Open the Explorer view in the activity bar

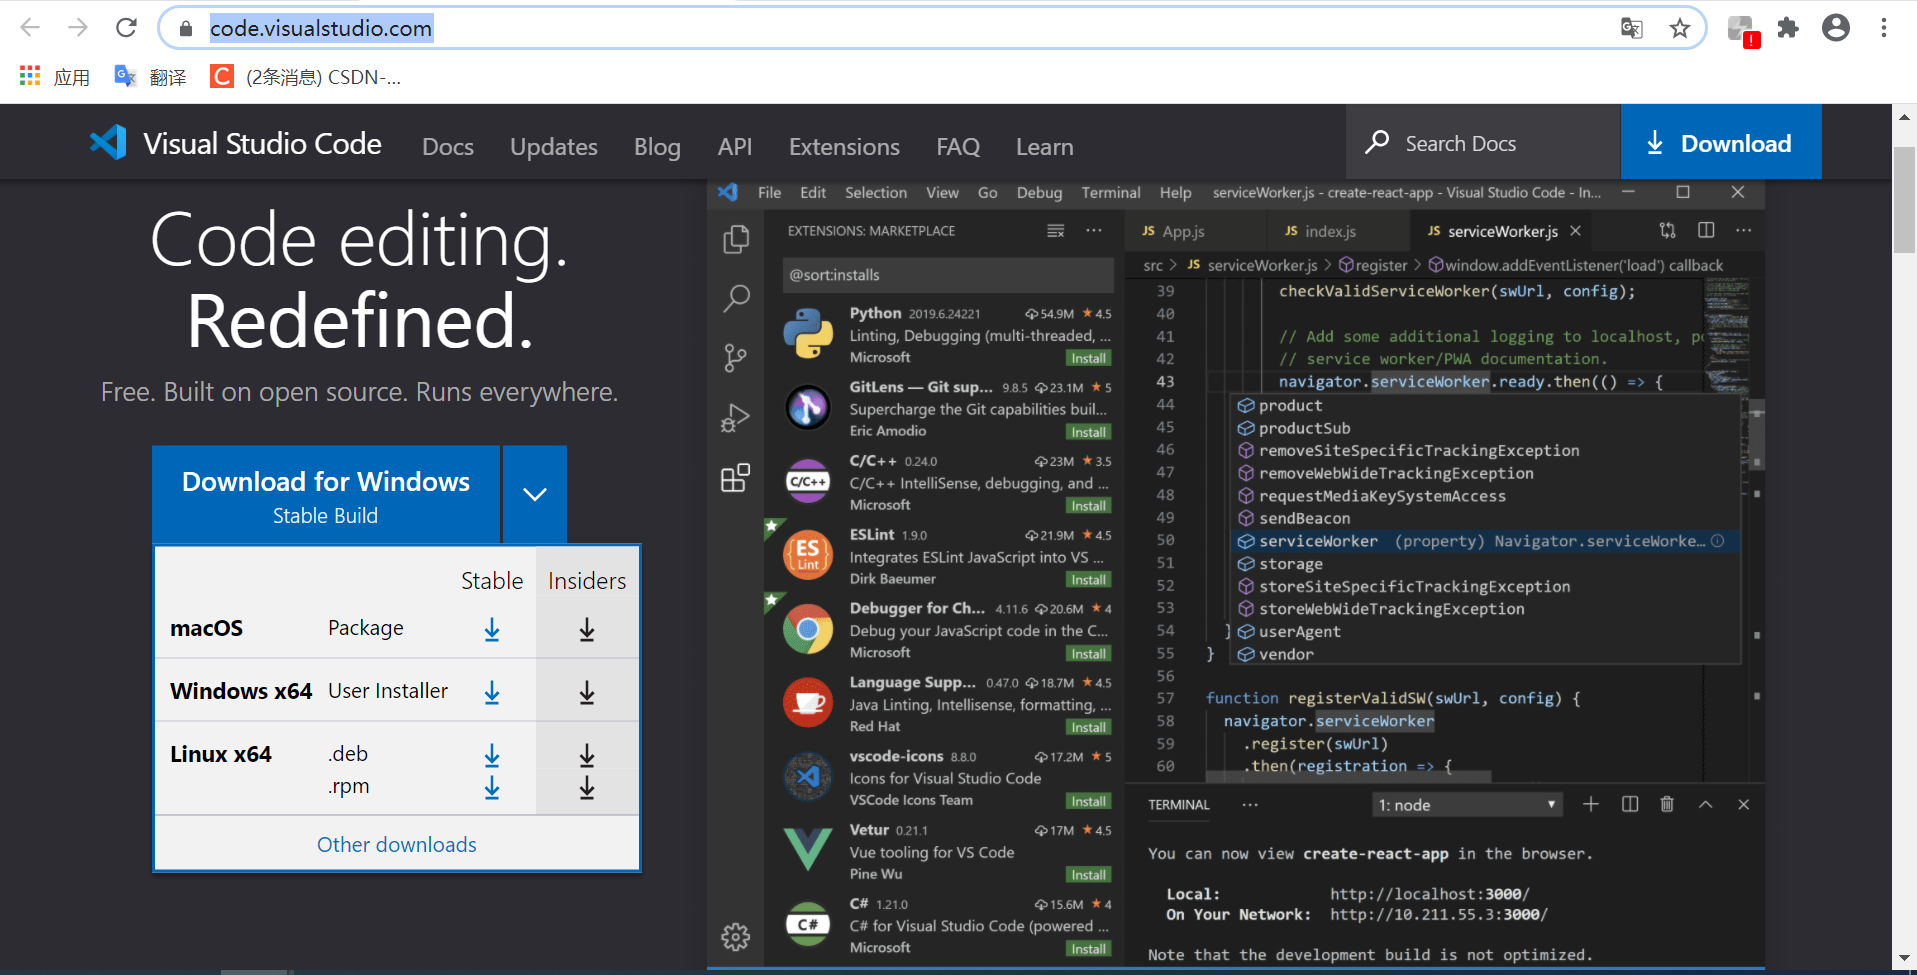pos(737,240)
